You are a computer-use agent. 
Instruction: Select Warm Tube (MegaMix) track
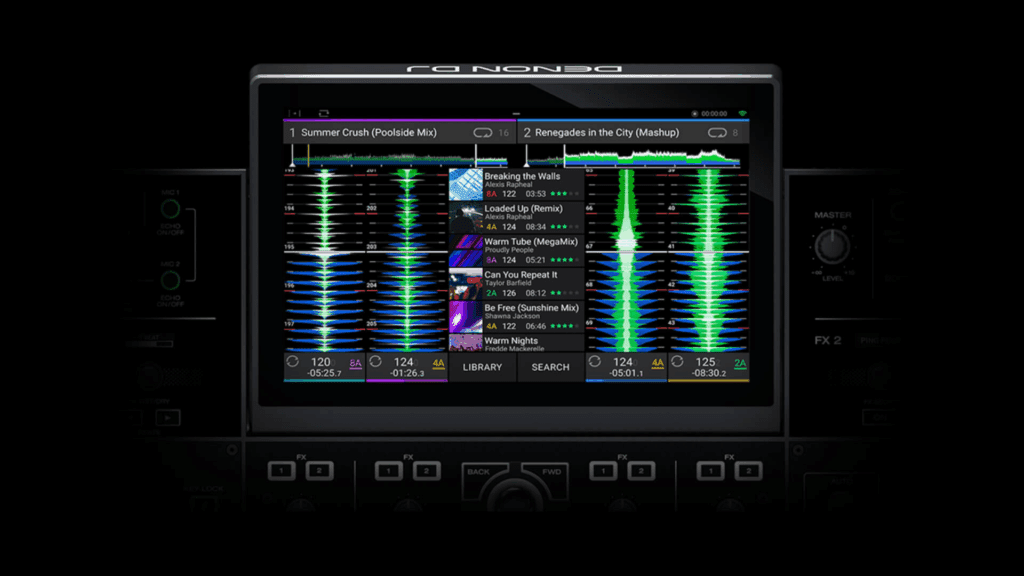516,251
